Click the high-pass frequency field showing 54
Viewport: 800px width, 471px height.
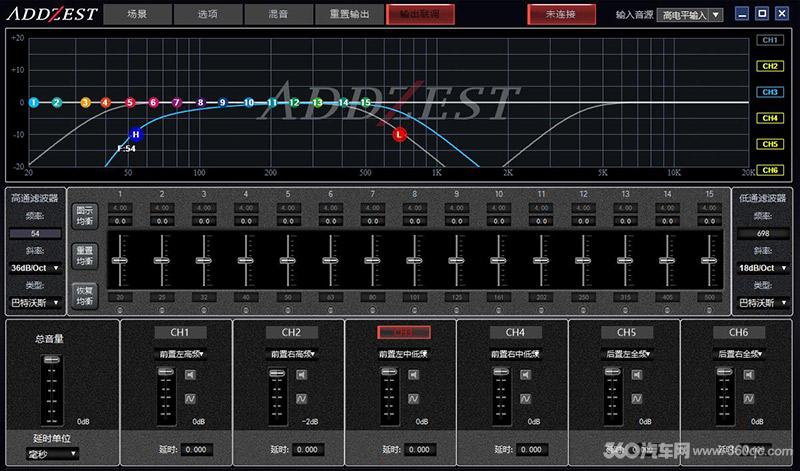coord(35,234)
